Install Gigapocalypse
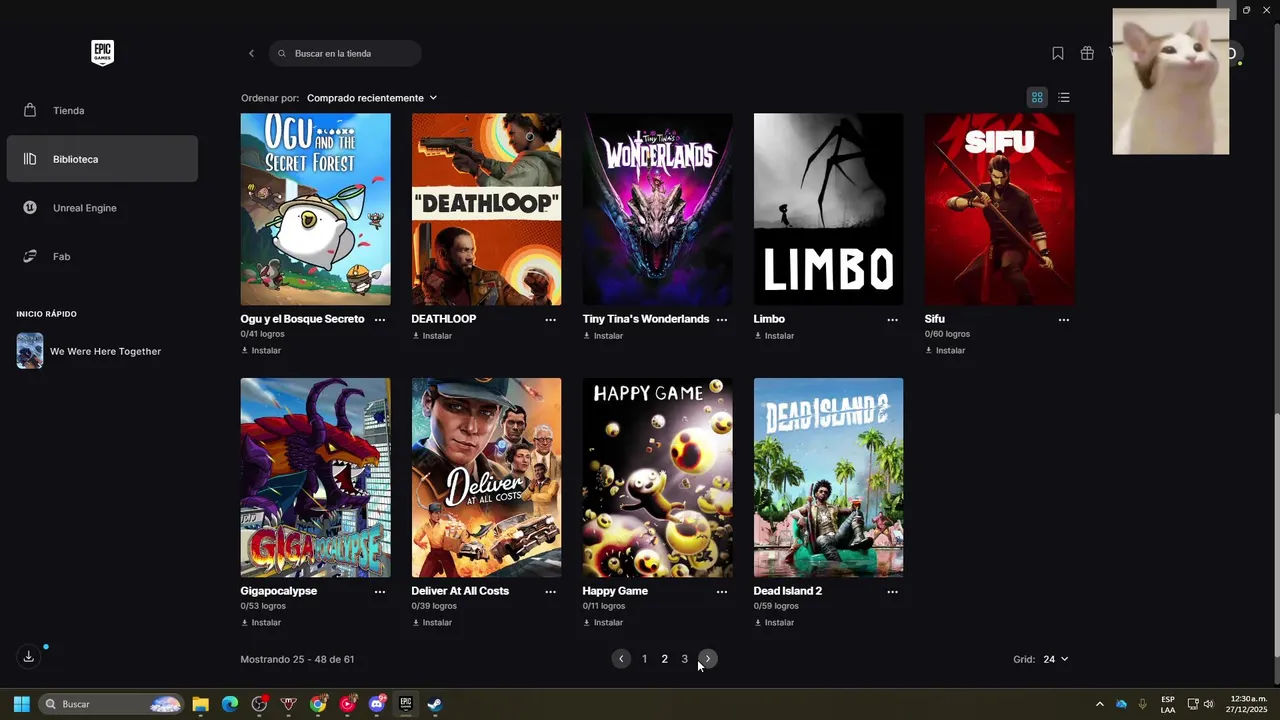This screenshot has width=1280, height=720. (x=261, y=623)
